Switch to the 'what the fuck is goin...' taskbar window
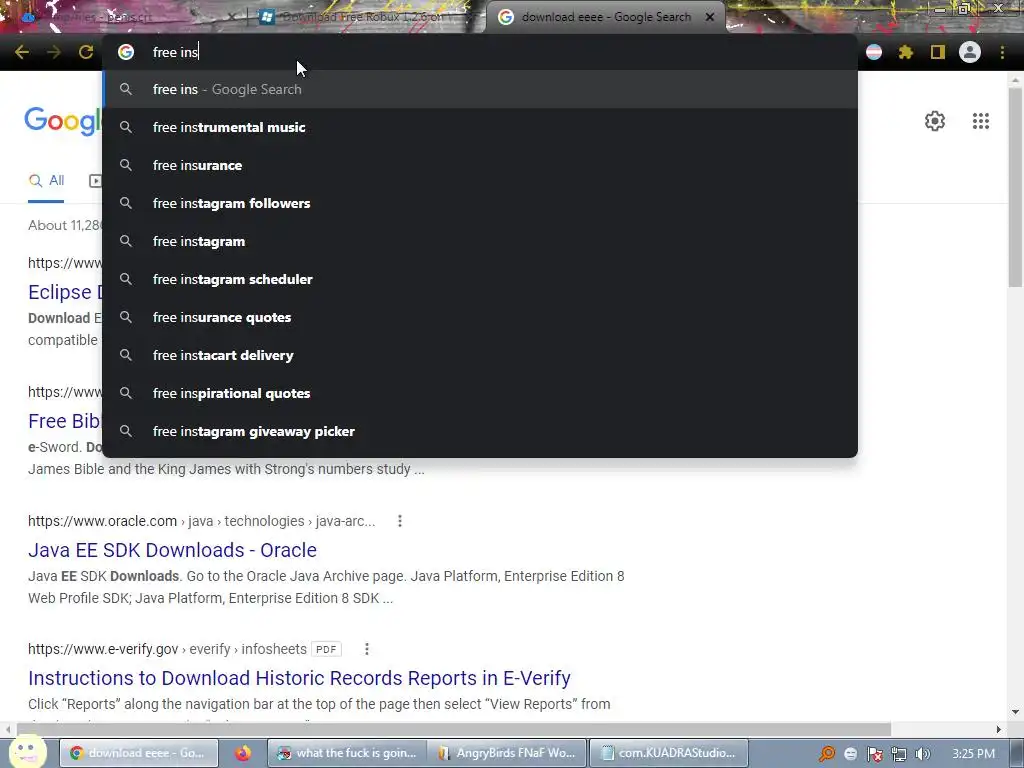The image size is (1024, 768). click(x=347, y=753)
